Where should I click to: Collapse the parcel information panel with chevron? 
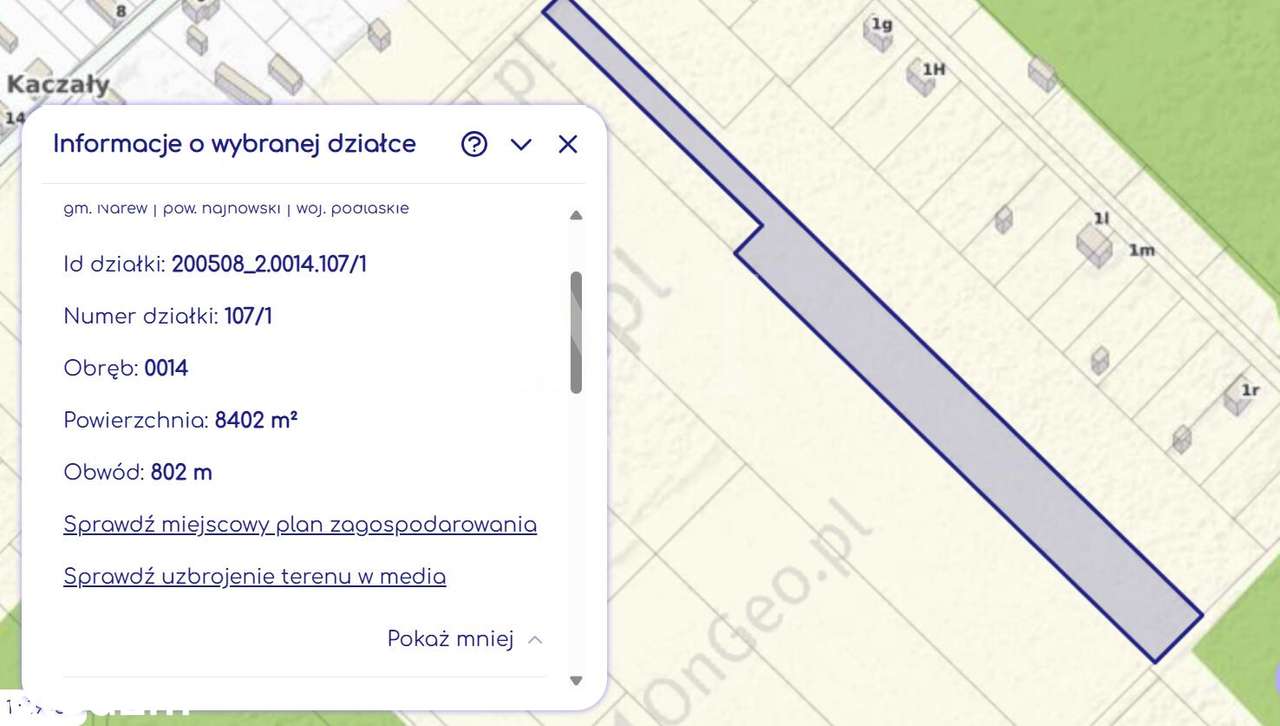tap(521, 144)
